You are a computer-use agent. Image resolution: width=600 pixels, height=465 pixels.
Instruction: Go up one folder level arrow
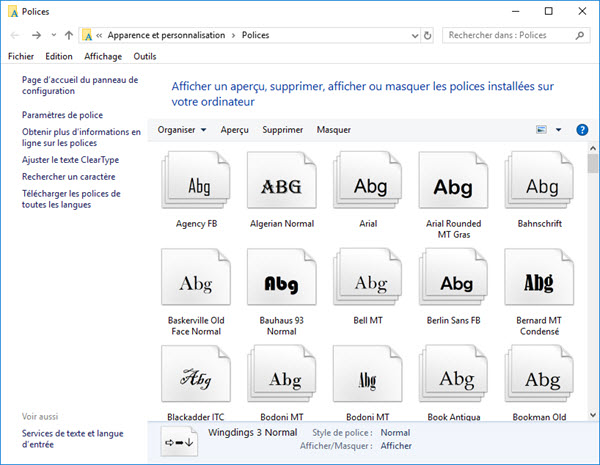[x=68, y=36]
